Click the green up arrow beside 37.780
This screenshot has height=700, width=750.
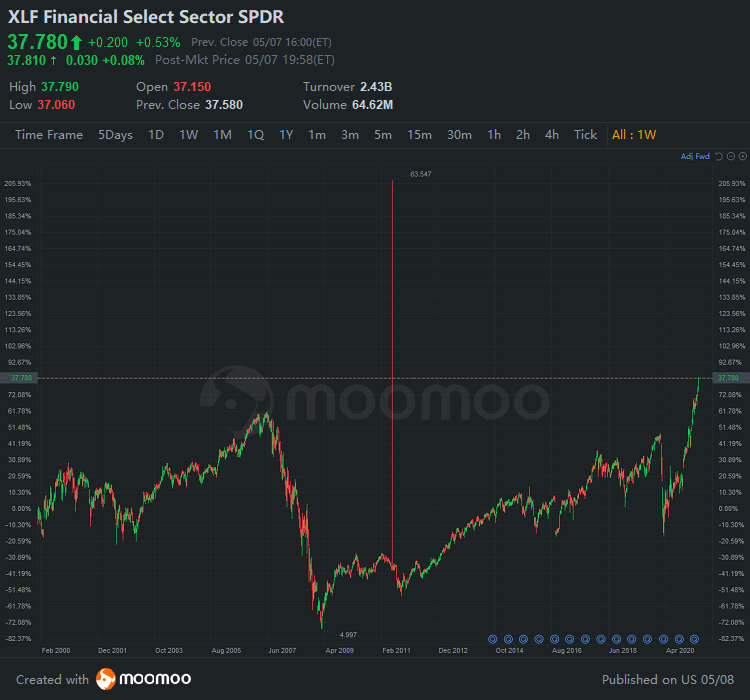pos(76,43)
